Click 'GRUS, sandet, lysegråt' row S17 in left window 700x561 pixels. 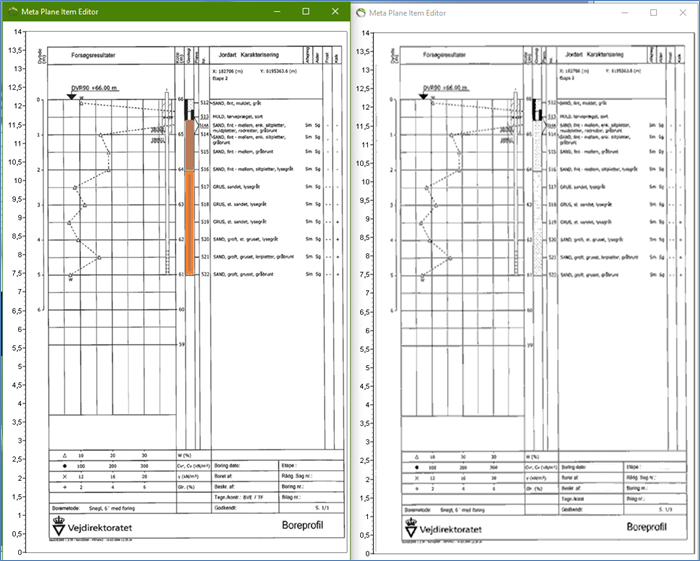click(236, 187)
